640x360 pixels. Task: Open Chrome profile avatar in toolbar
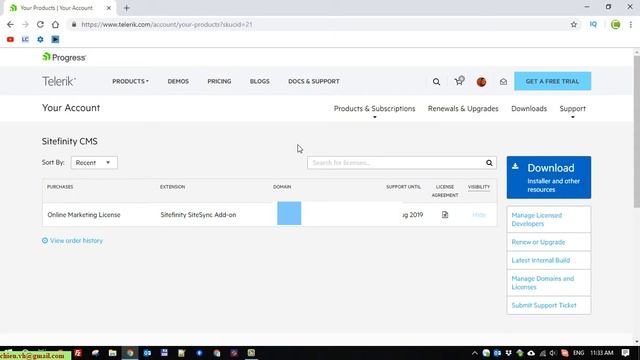[616, 24]
